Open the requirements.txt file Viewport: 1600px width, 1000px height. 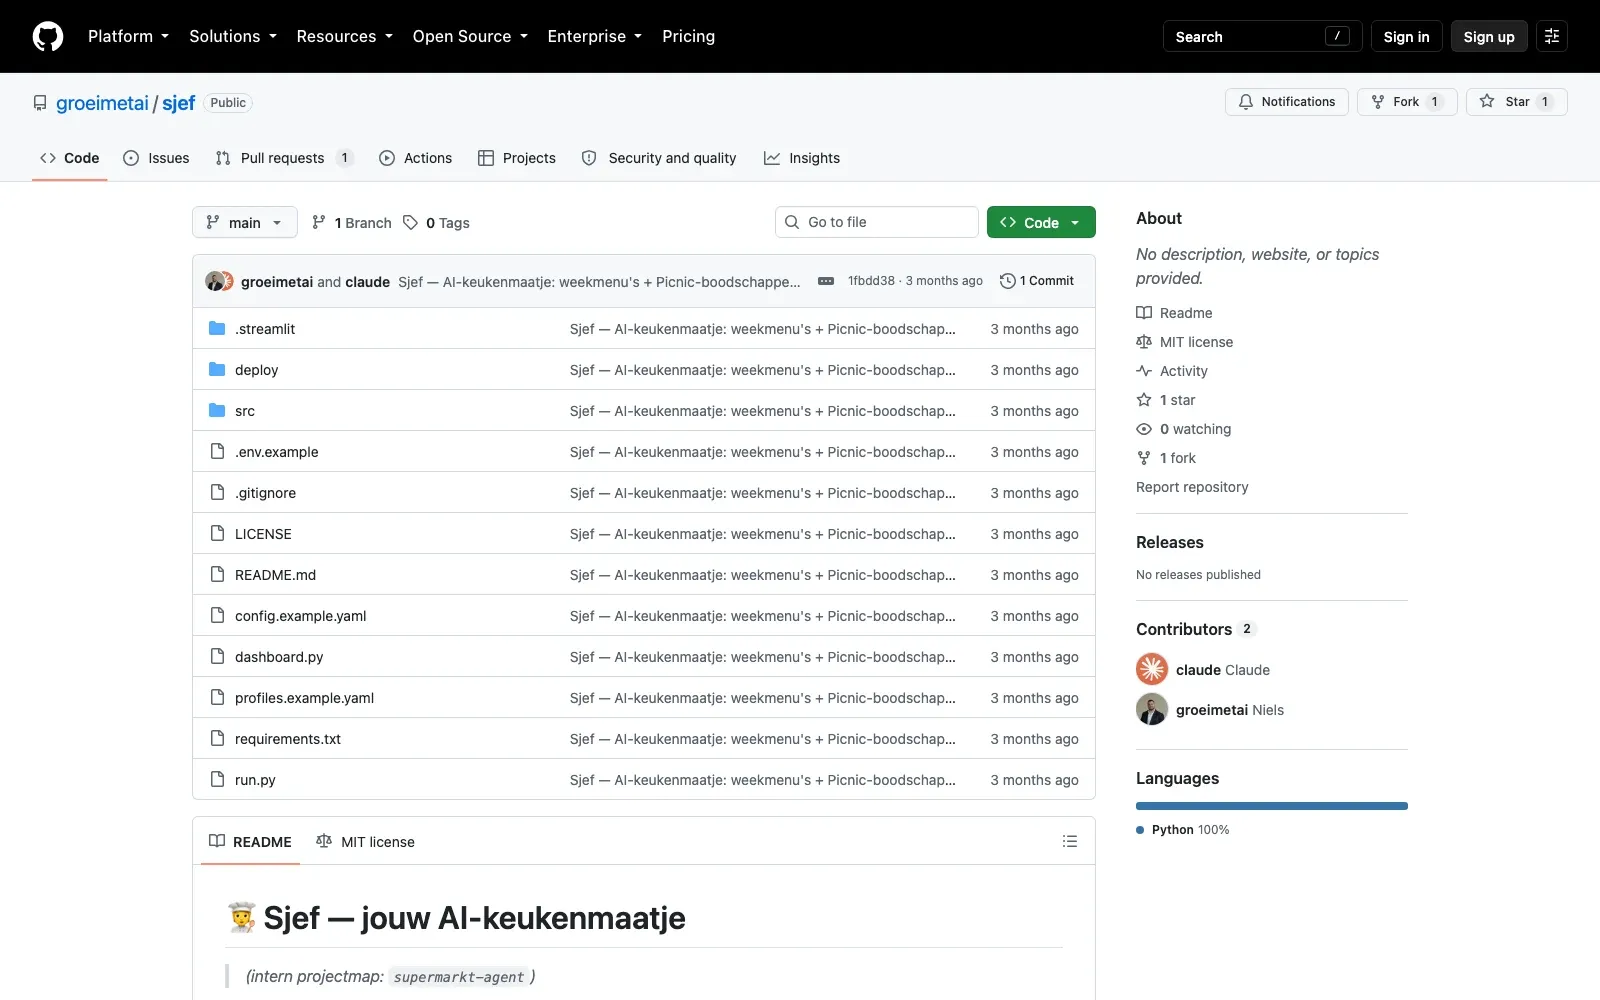point(288,739)
